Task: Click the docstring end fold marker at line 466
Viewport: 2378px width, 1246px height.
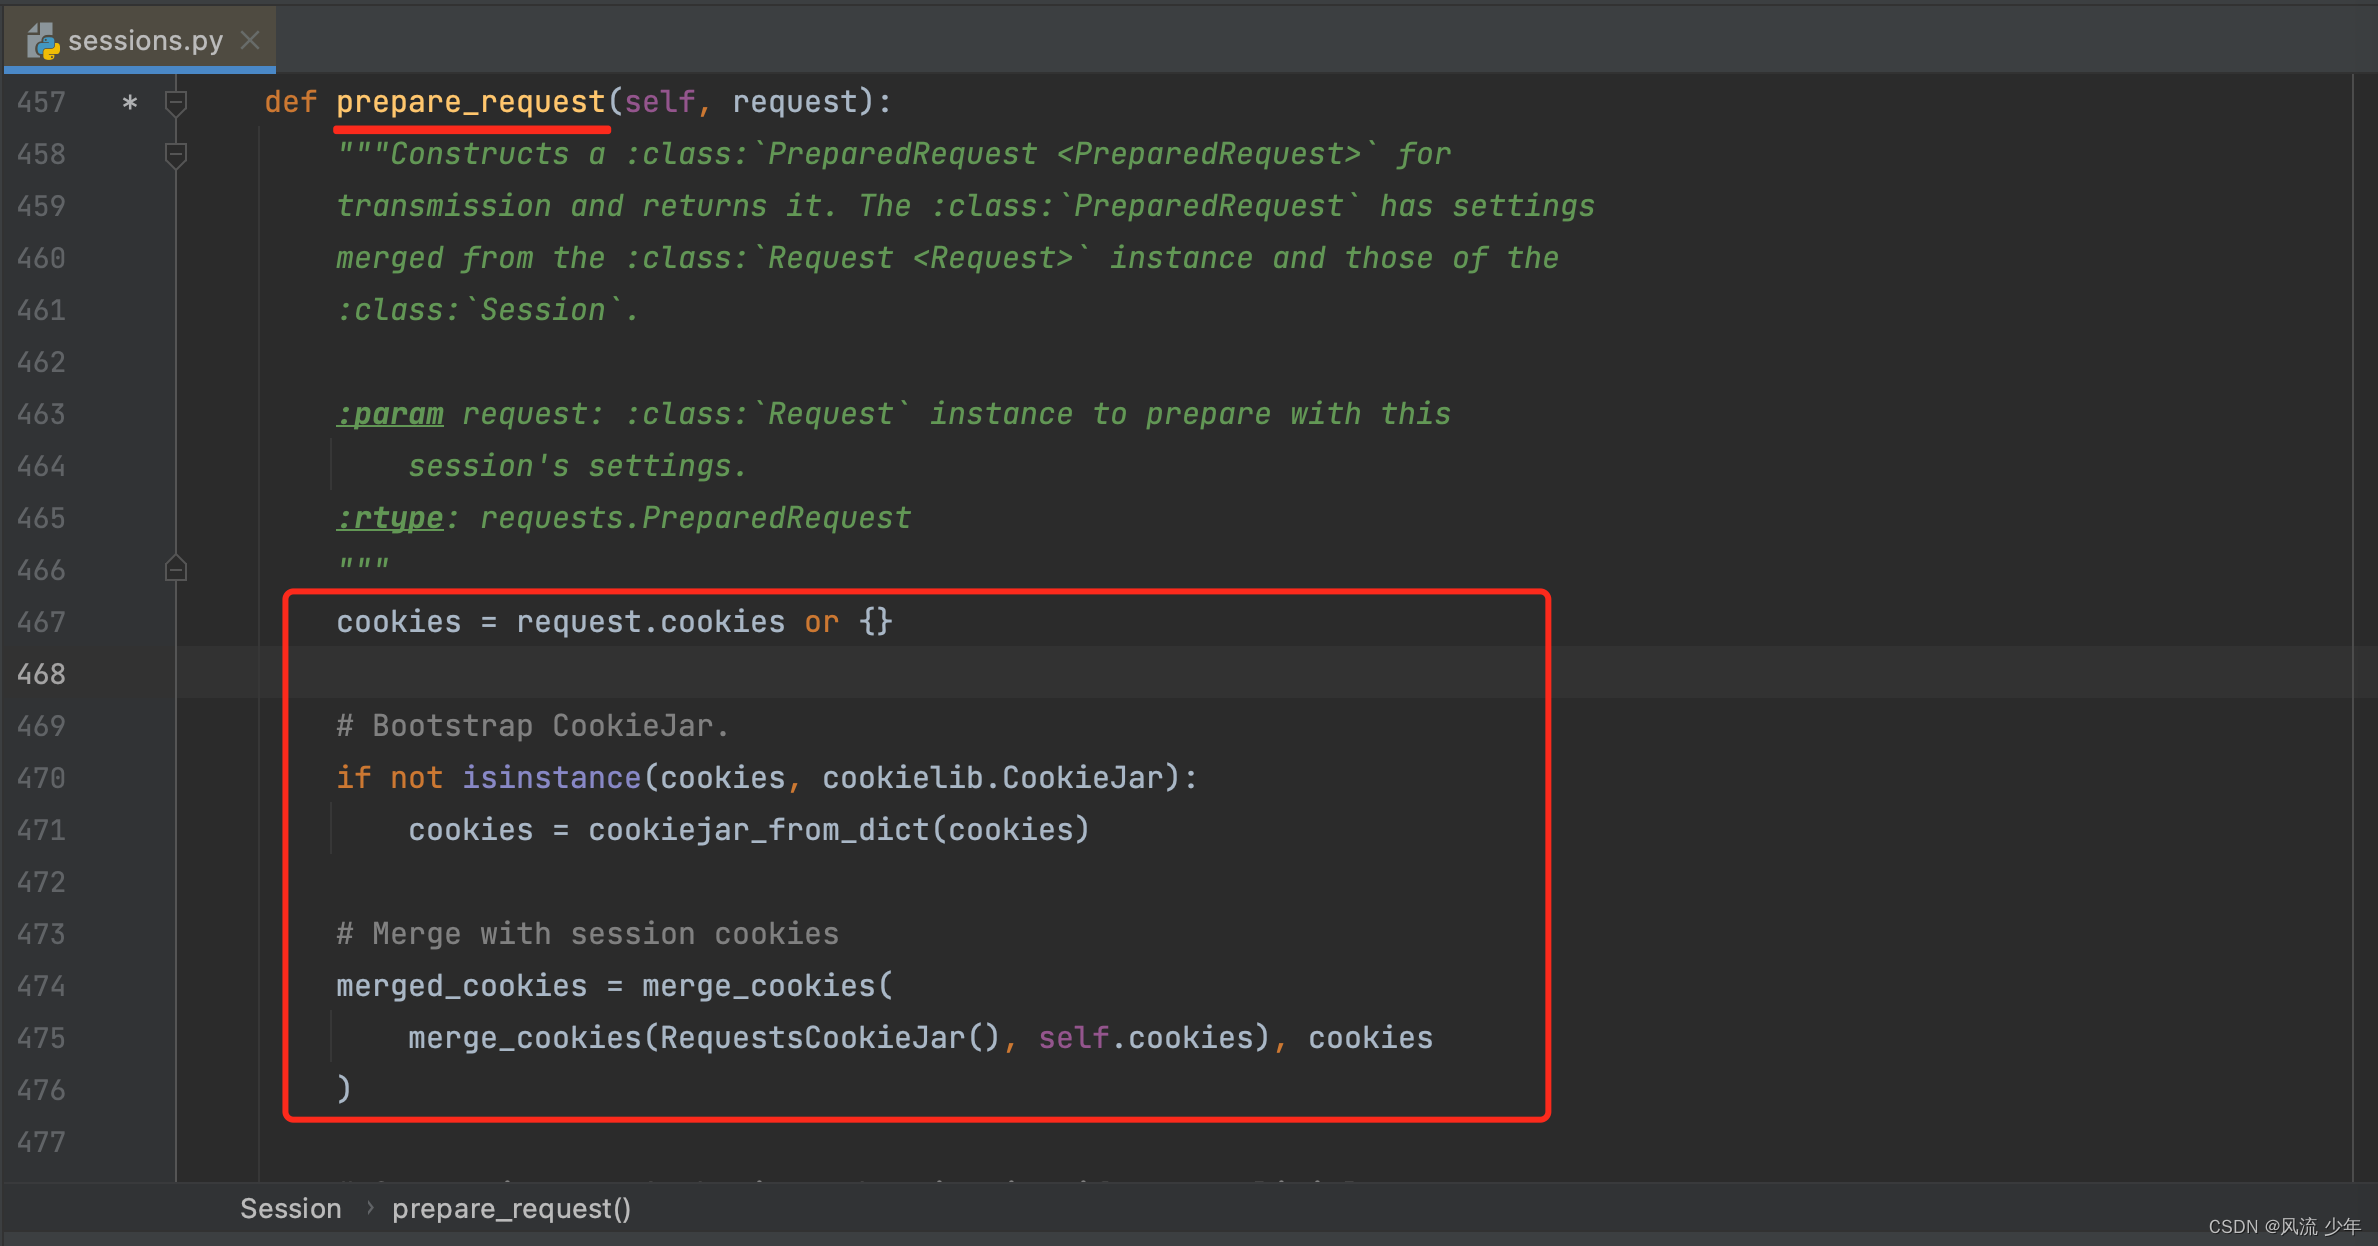Action: 176,570
